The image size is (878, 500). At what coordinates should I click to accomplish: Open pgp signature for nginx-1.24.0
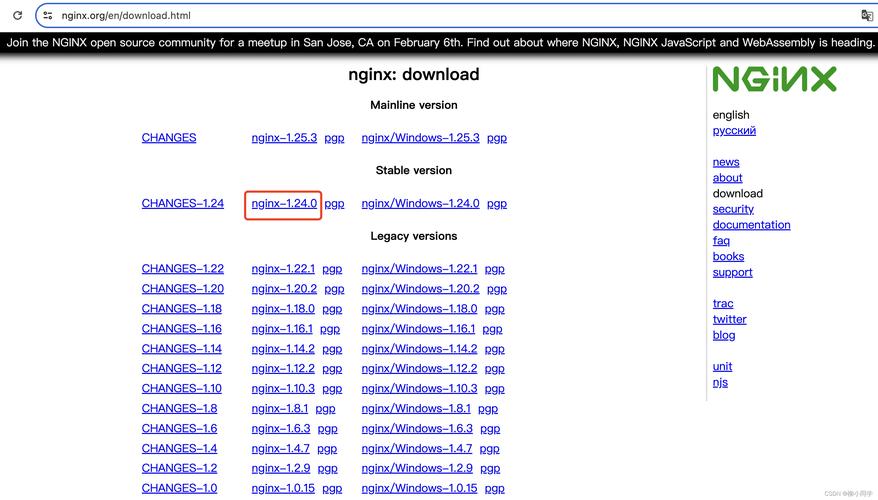click(x=334, y=204)
